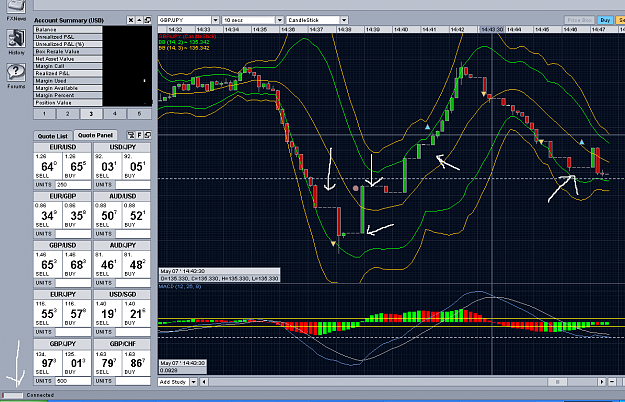Select the Balance row in Account Summary
The width and height of the screenshot is (625, 402).
(x=68, y=29)
